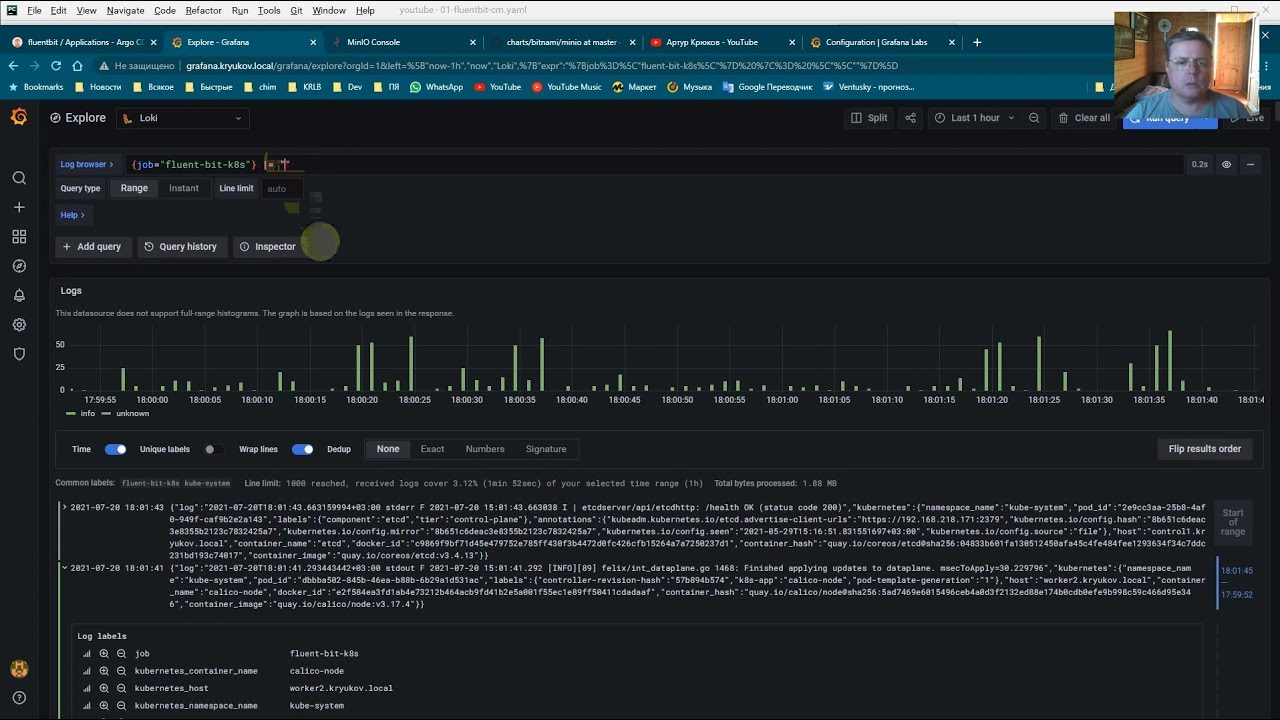Click Flip results order button
The width and height of the screenshot is (1280, 720).
[x=1204, y=449]
